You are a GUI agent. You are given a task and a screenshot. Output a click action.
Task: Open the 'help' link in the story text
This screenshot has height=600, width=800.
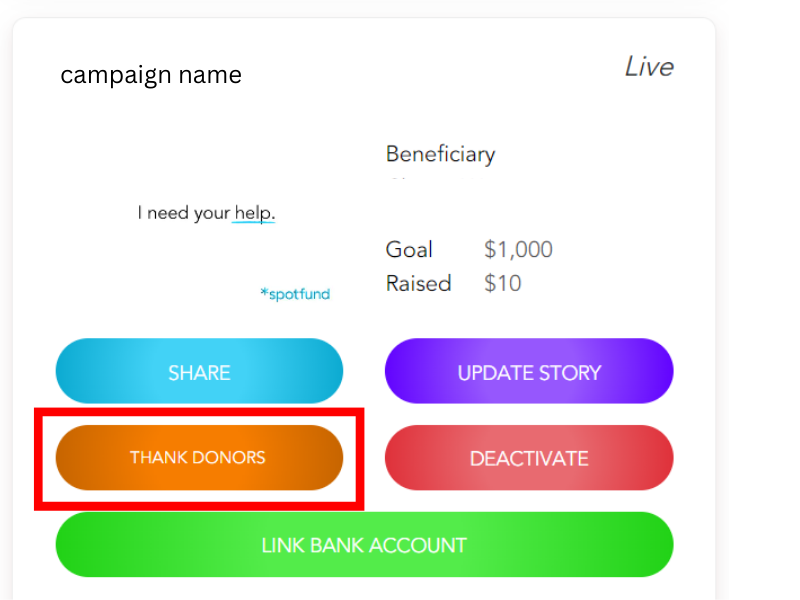253,212
